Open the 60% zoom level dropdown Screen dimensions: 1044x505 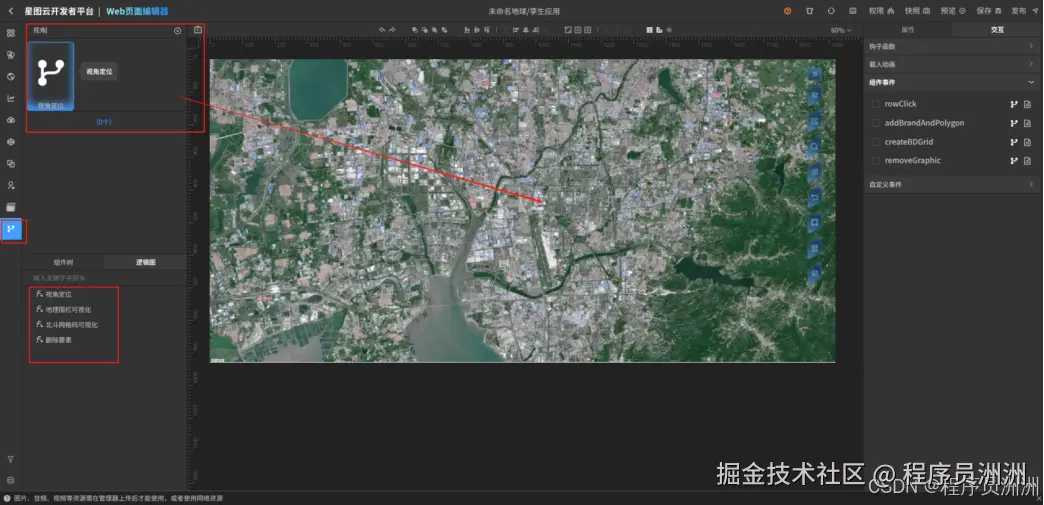point(841,30)
